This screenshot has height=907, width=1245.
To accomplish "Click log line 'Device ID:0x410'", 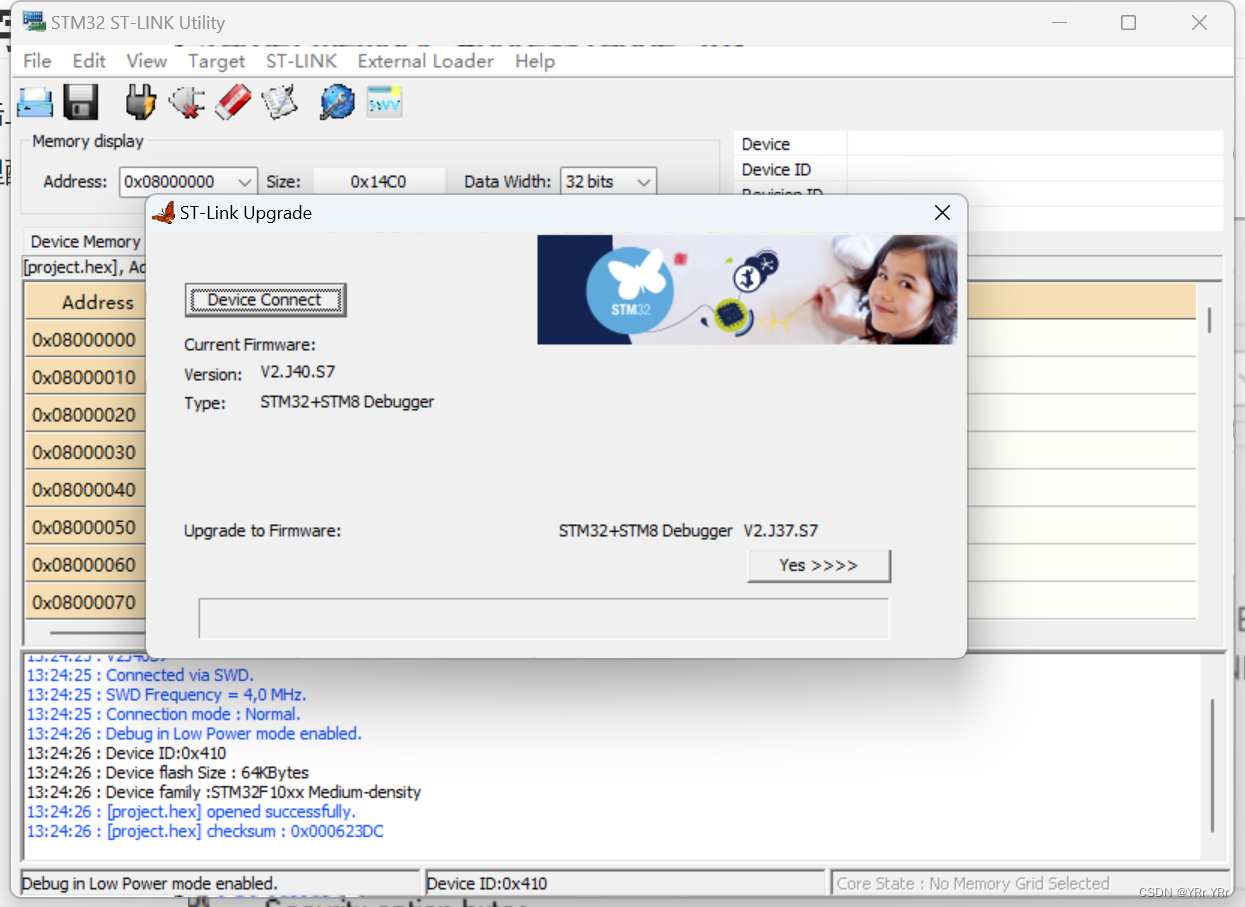I will point(126,753).
